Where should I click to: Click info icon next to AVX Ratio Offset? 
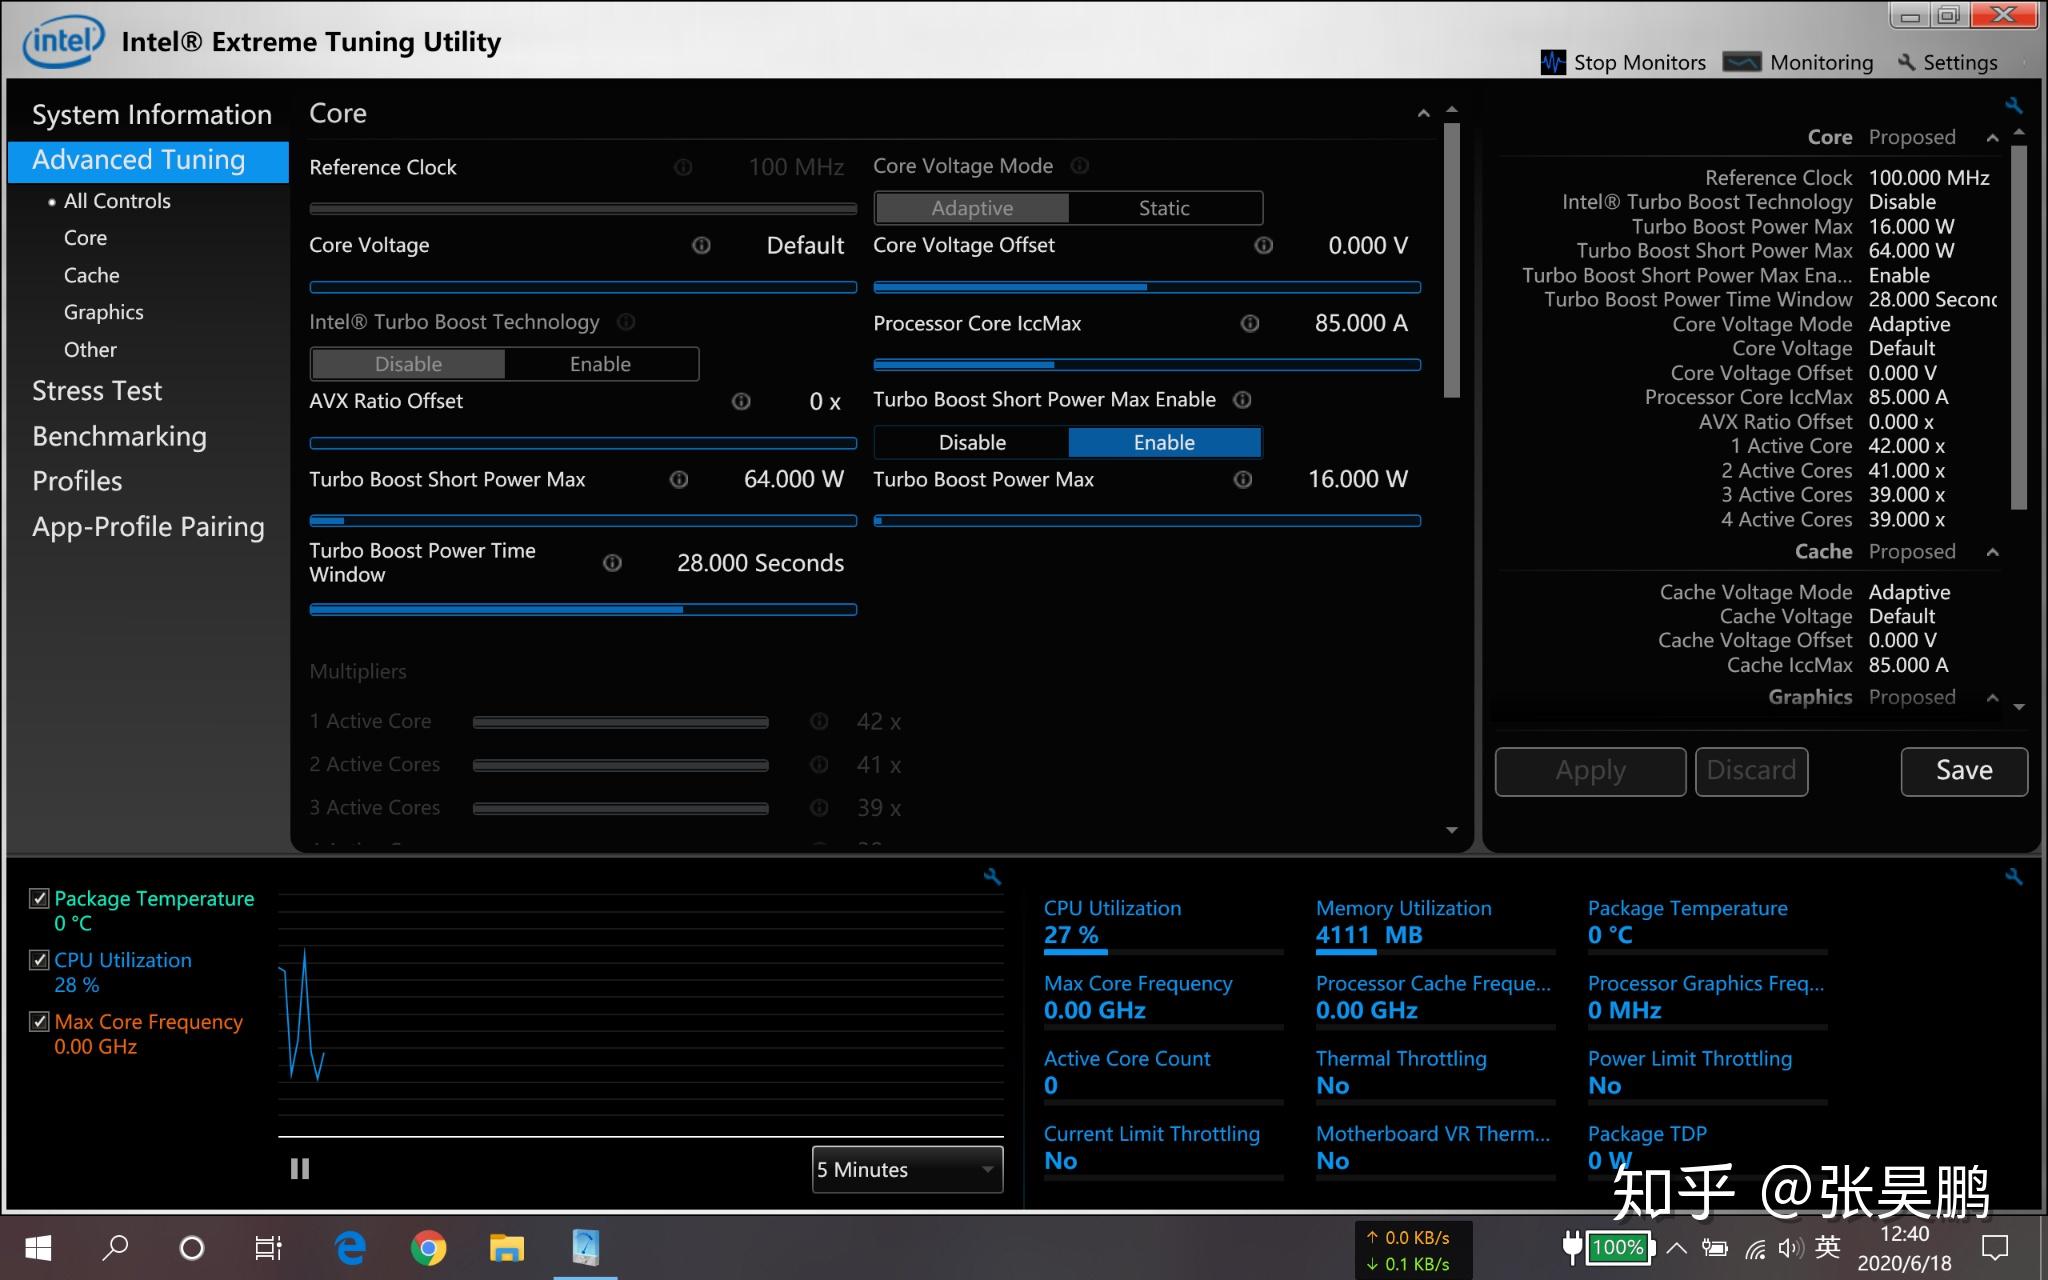tap(741, 401)
